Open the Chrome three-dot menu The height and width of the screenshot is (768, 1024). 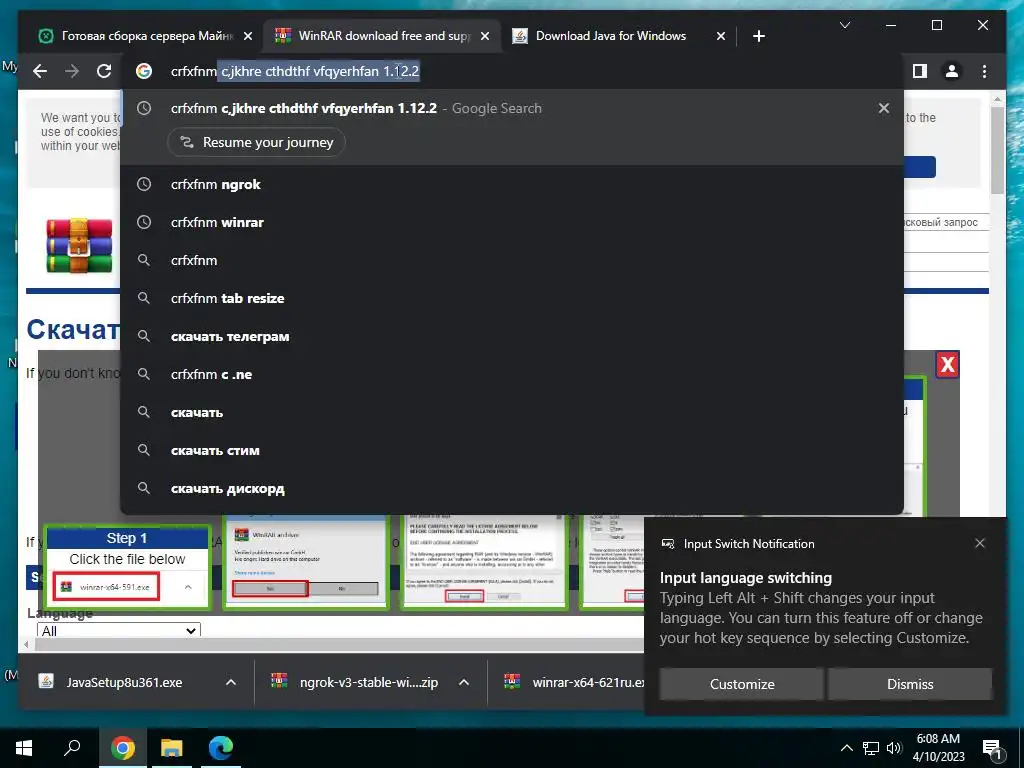tap(984, 71)
